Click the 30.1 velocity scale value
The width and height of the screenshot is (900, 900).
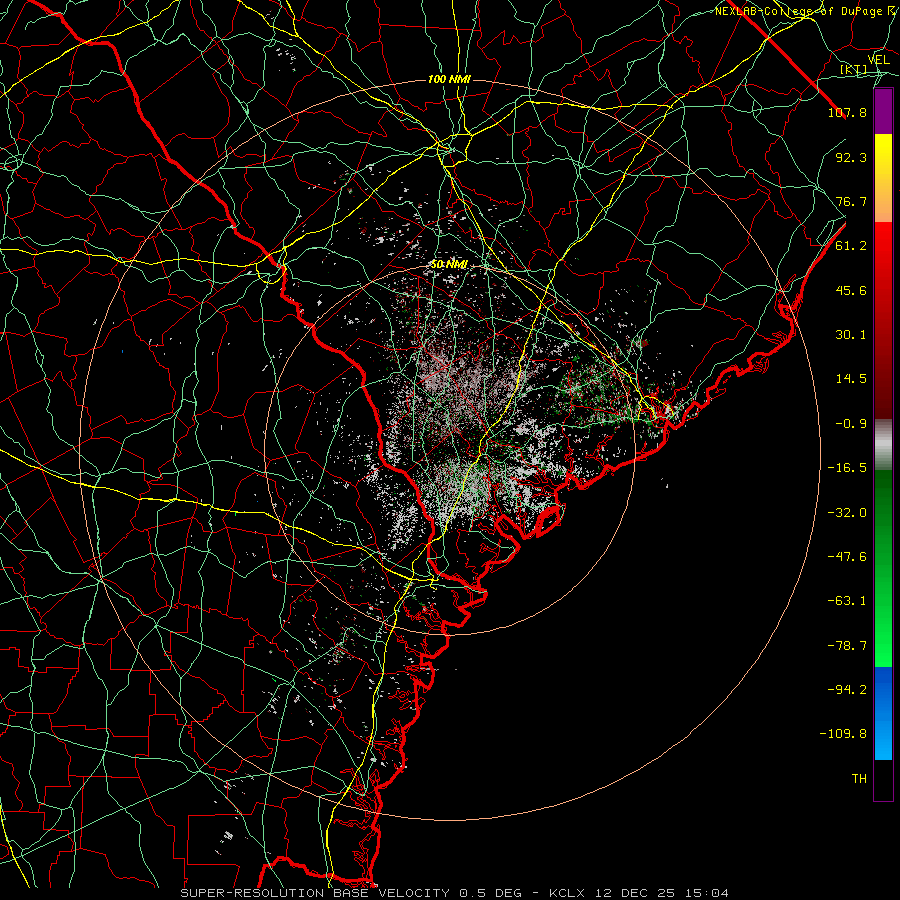click(x=851, y=335)
